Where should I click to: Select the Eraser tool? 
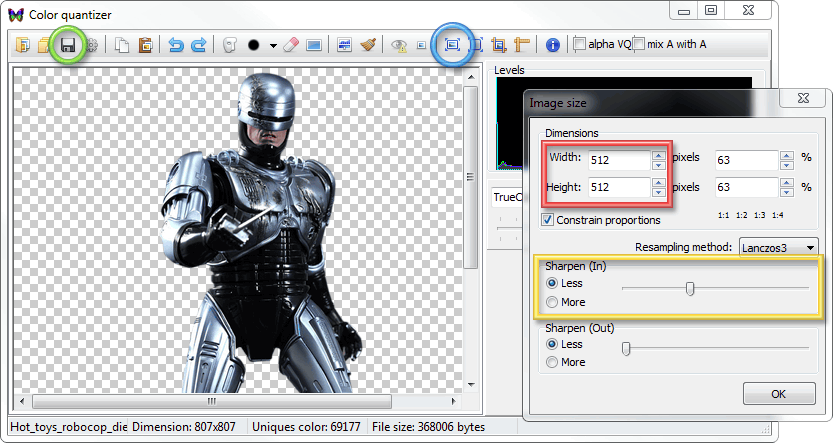point(291,45)
